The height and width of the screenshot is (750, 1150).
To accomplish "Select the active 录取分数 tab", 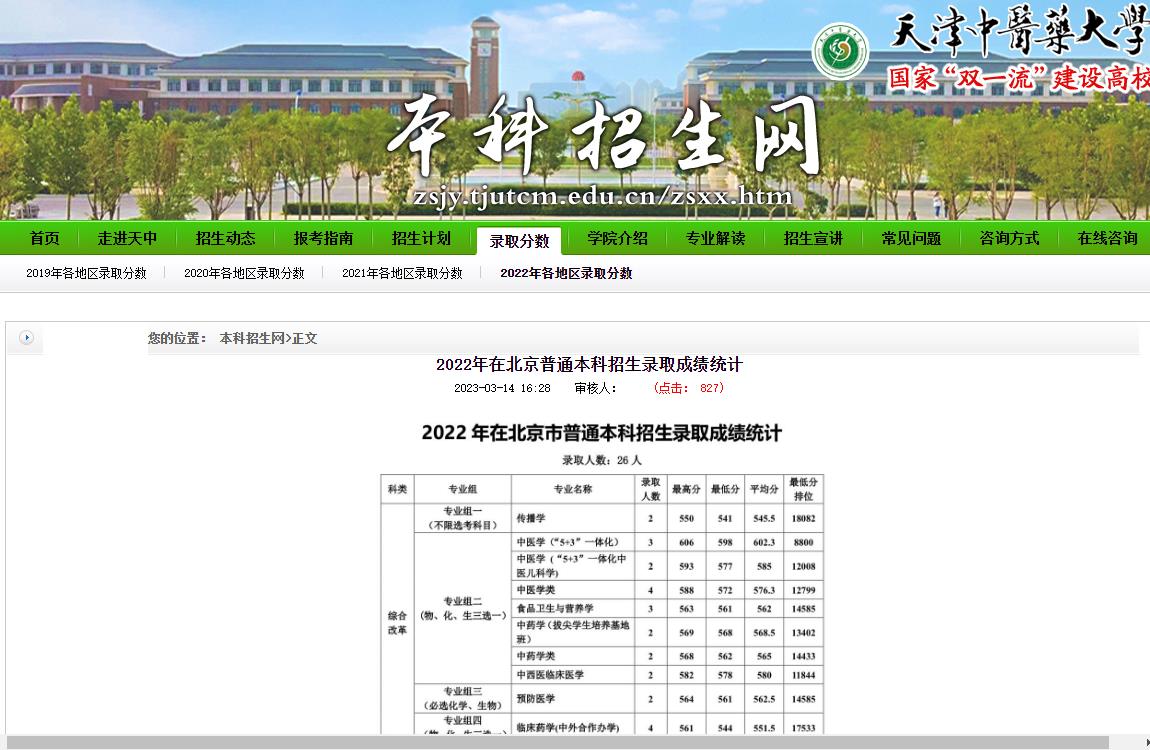I will (519, 241).
